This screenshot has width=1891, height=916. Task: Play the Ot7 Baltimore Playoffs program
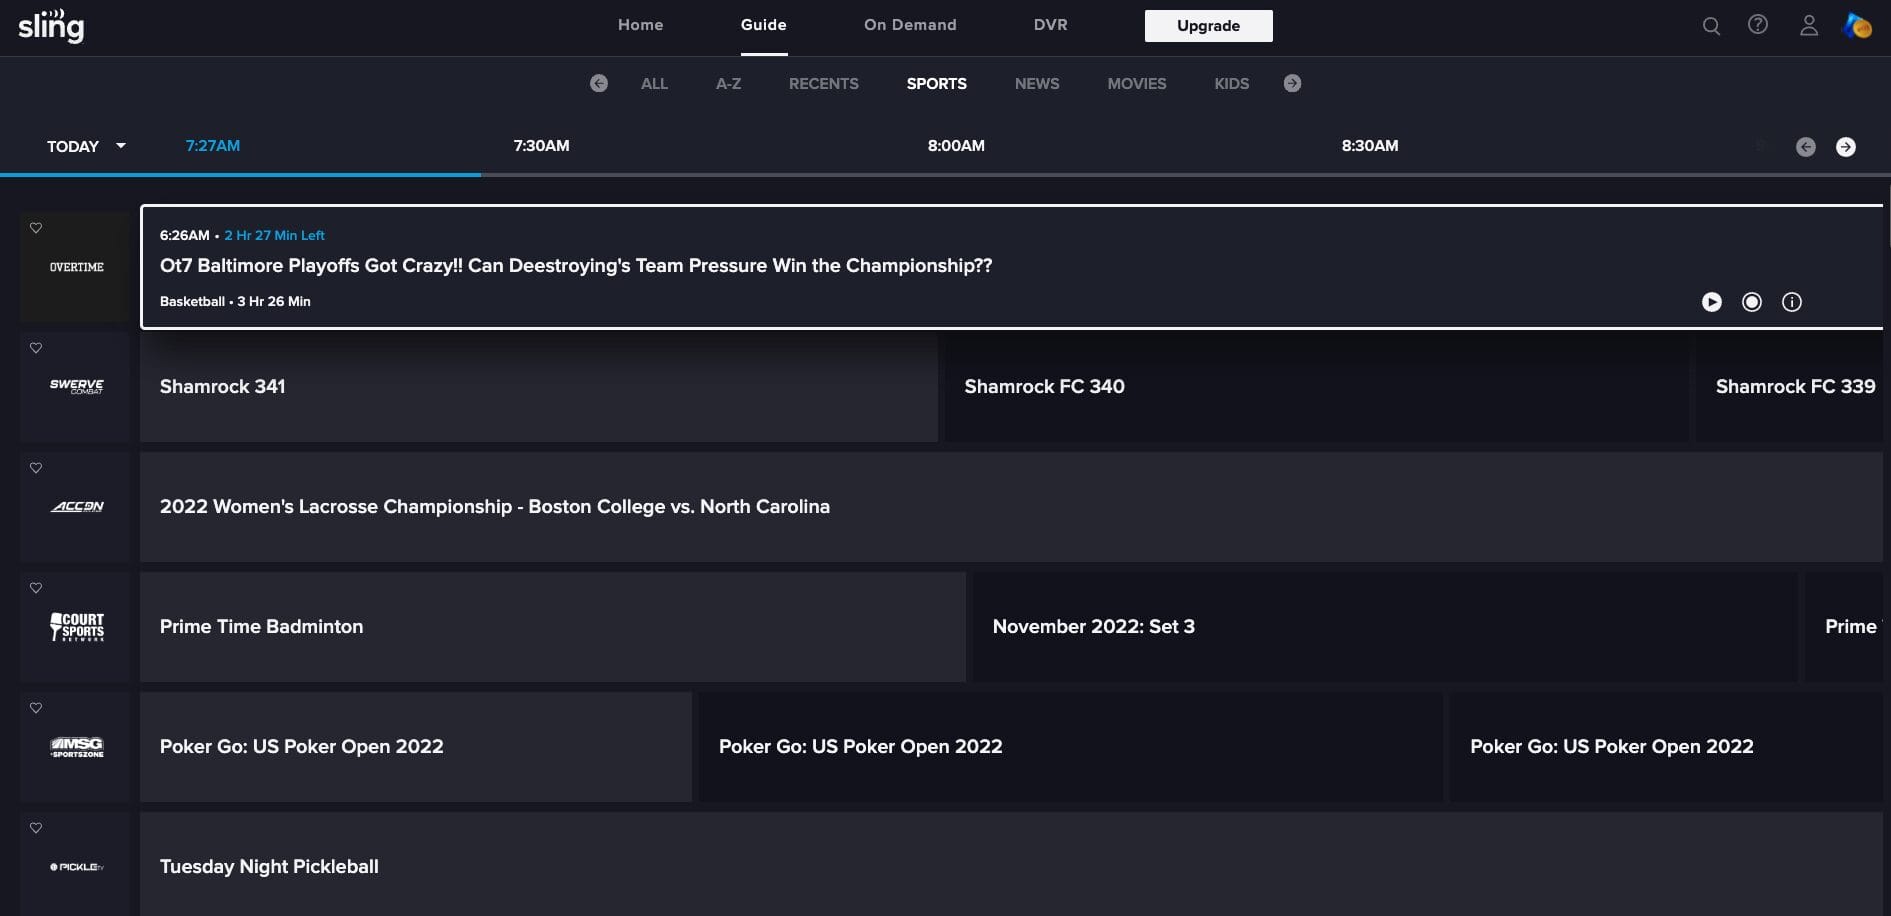point(1712,301)
